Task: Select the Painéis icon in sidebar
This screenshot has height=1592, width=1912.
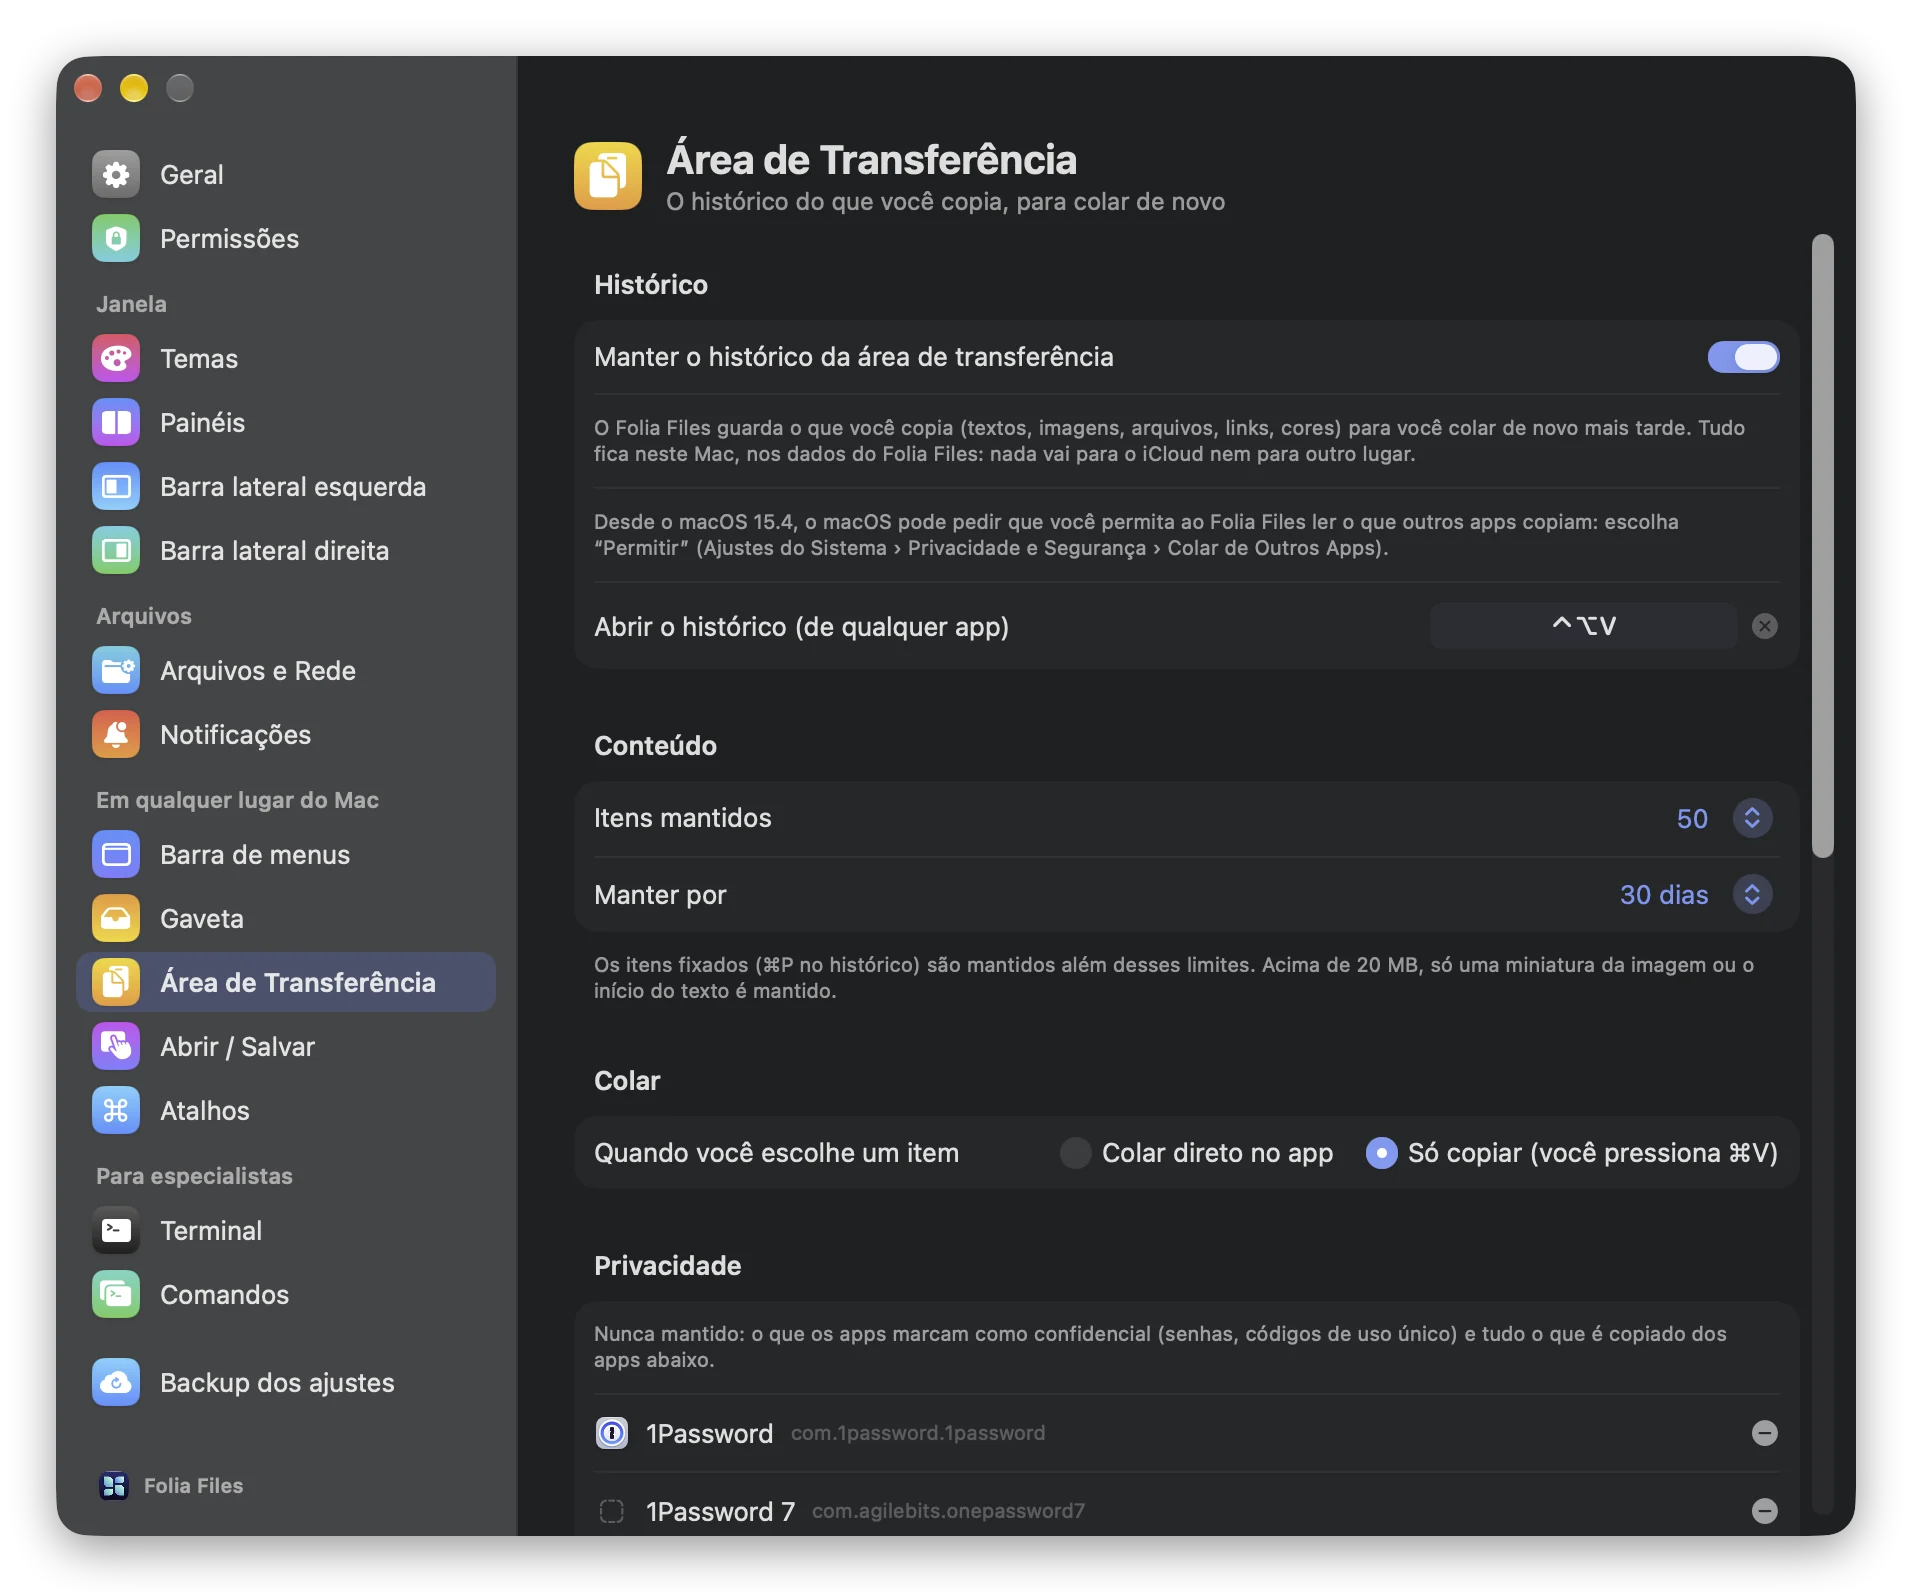Action: pyautogui.click(x=116, y=423)
